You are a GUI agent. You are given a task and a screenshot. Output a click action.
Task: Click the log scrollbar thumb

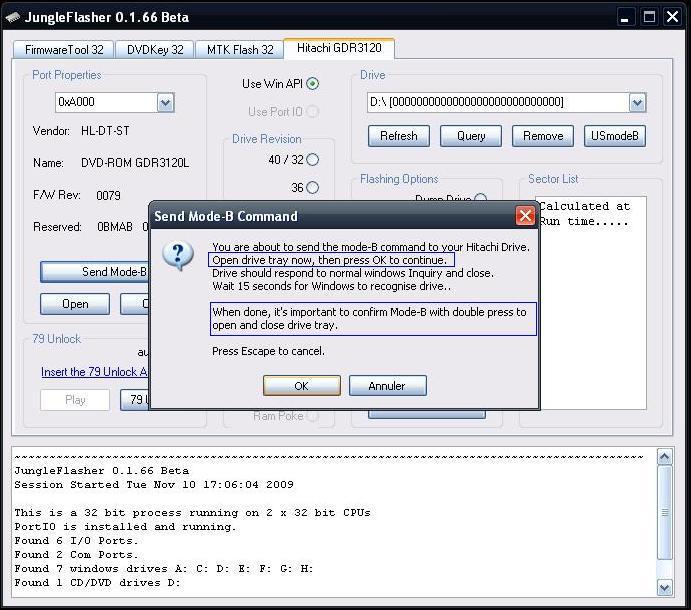tap(664, 512)
